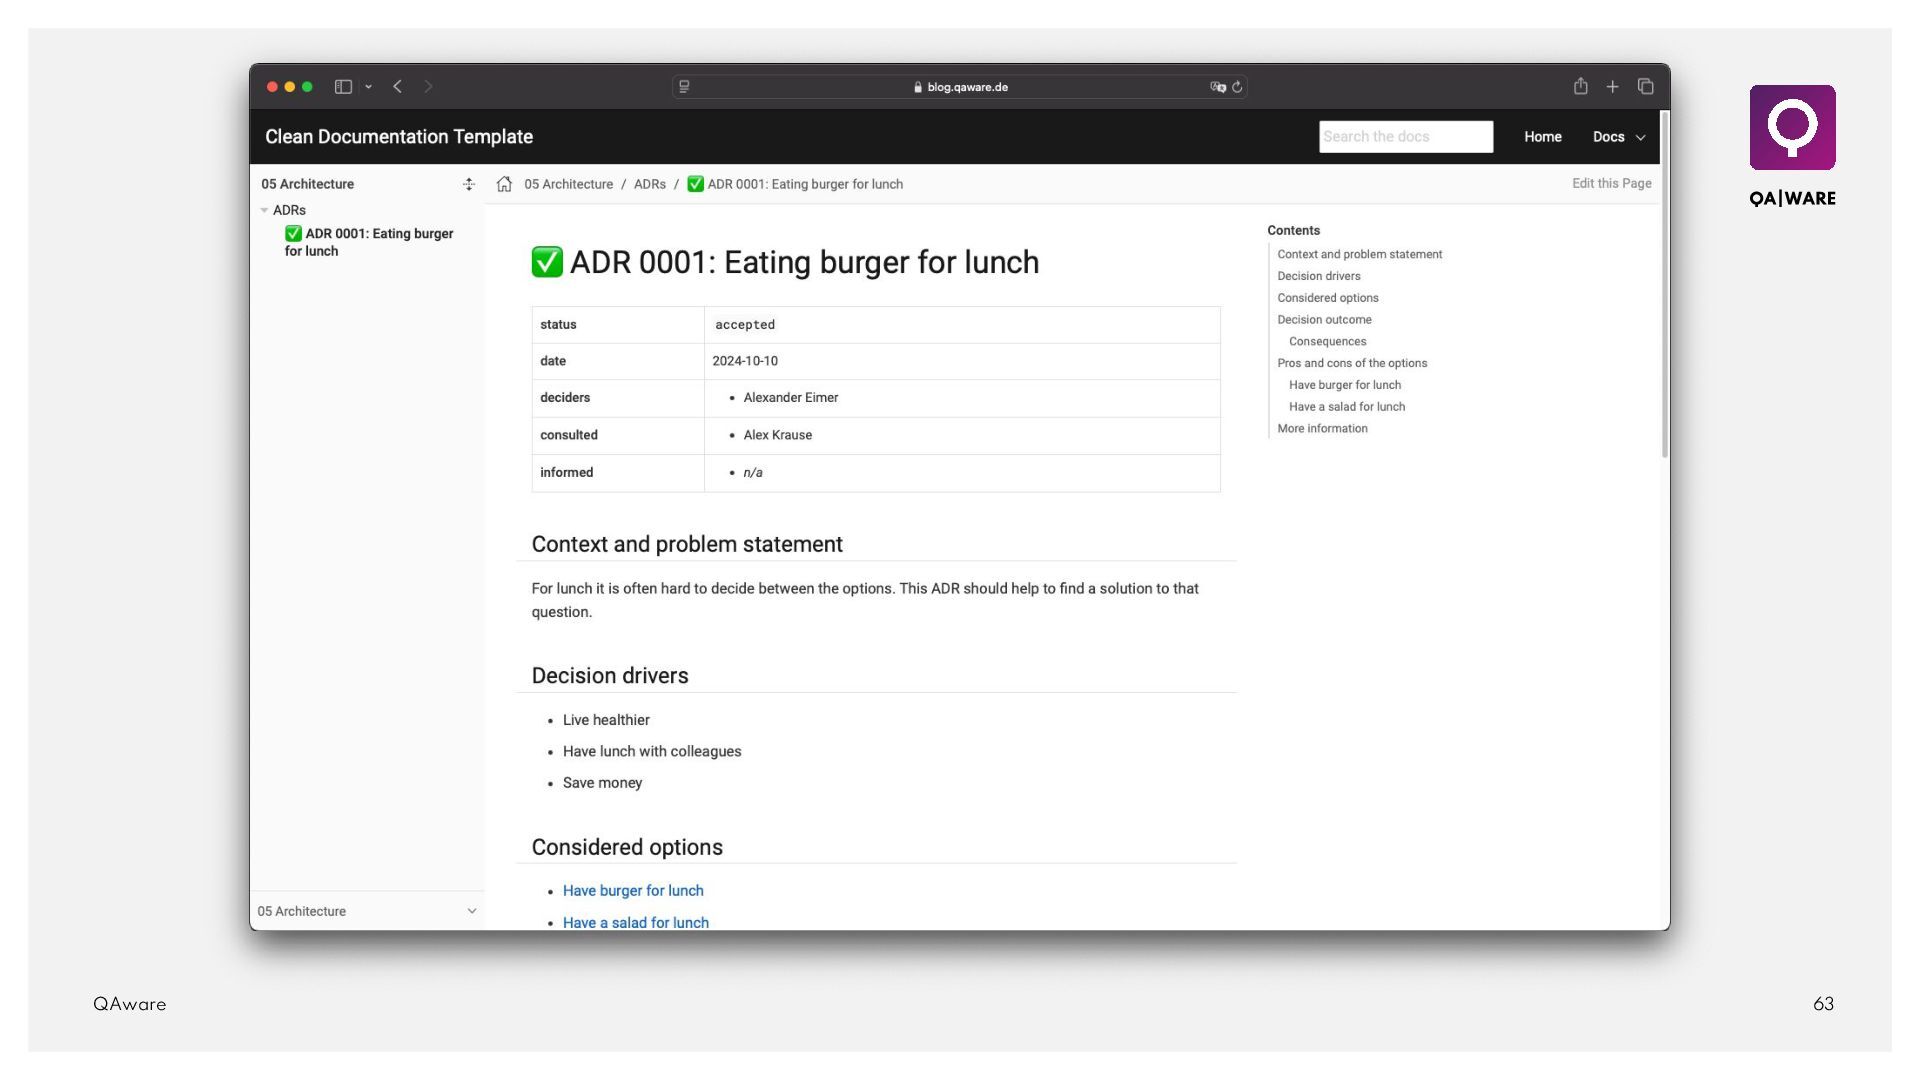Image resolution: width=1920 pixels, height=1080 pixels.
Task: Open Have a salad for lunch link under Considered options
Action: [636, 923]
